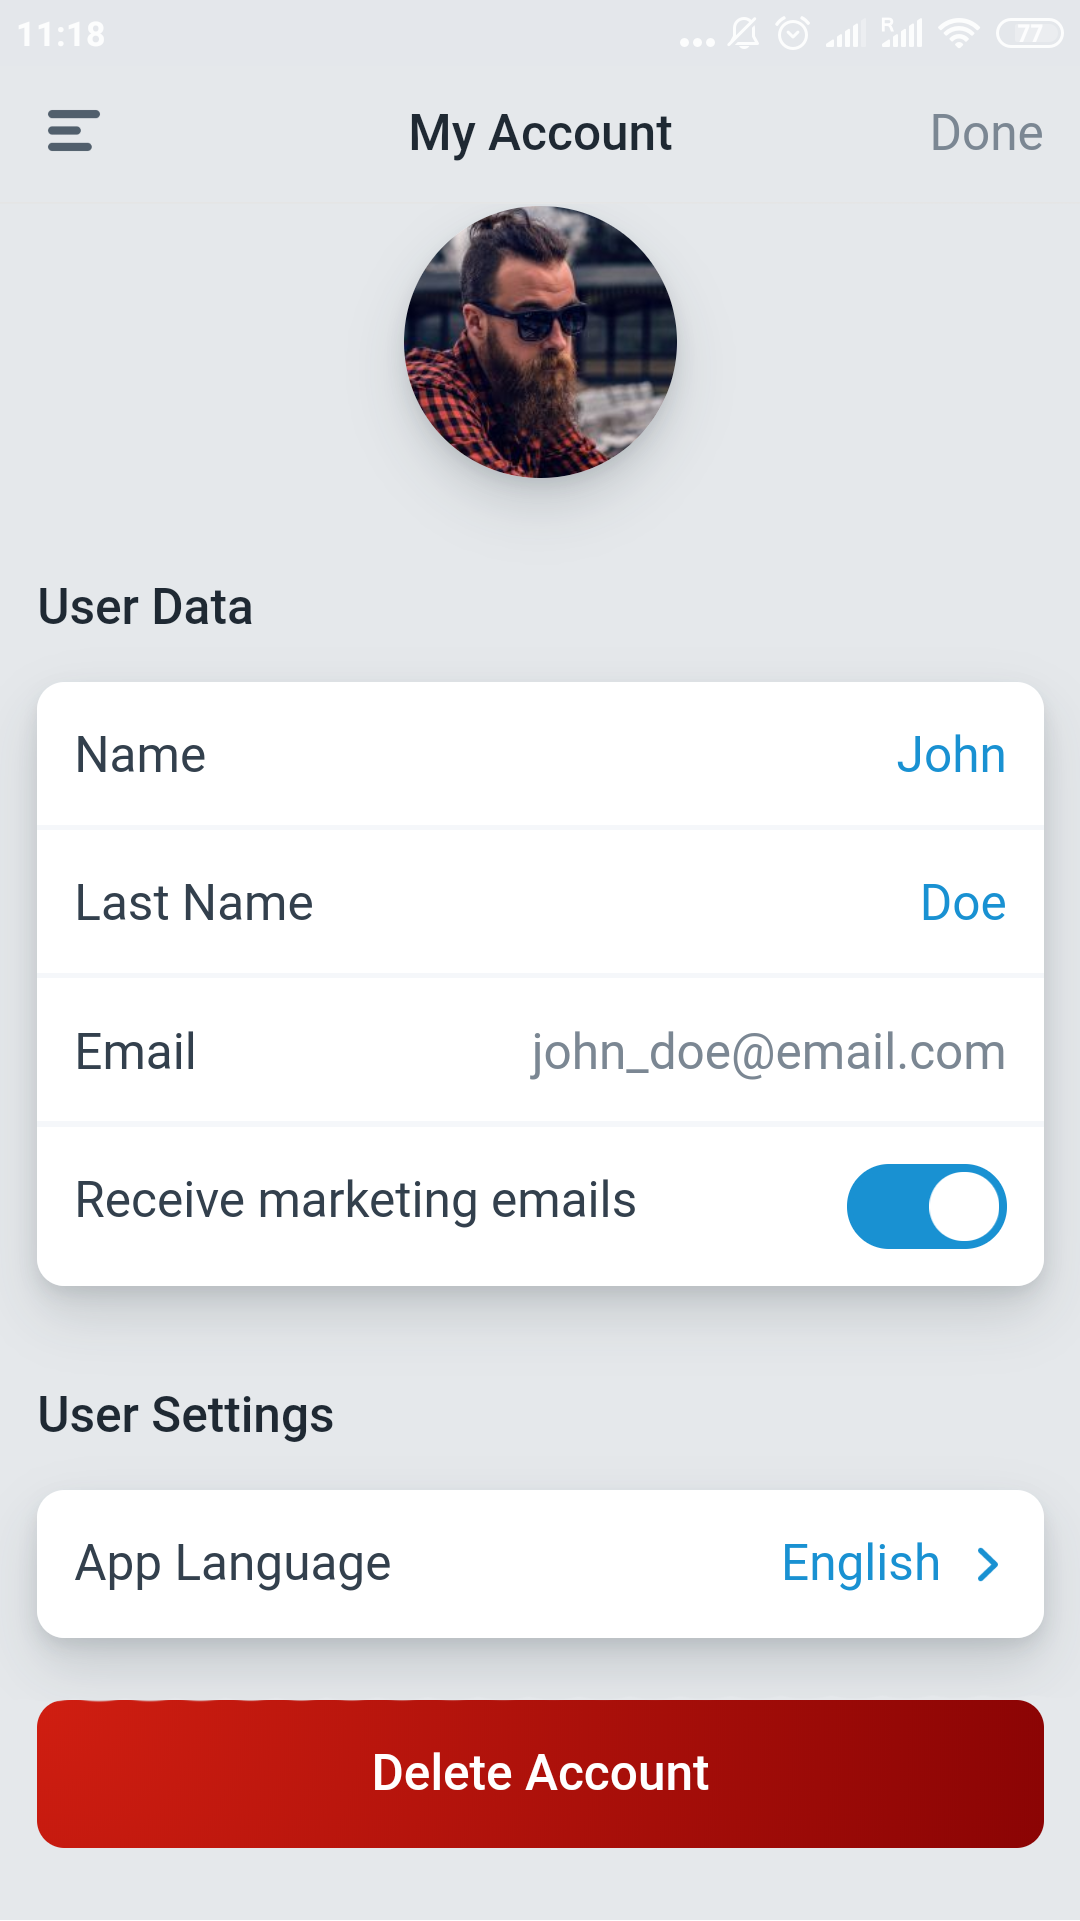1080x1921 pixels.
Task: Tap the clock showing 11:18
Action: tap(61, 35)
